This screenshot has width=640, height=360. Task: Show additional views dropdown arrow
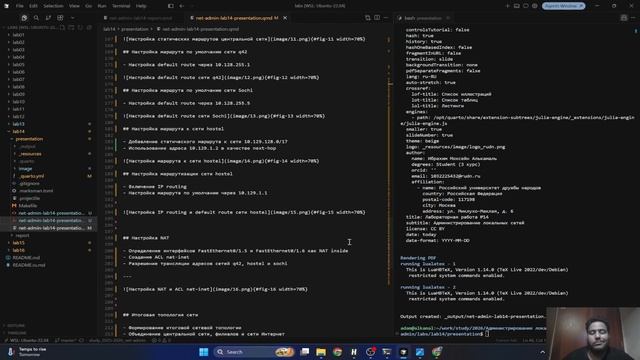click(73, 18)
